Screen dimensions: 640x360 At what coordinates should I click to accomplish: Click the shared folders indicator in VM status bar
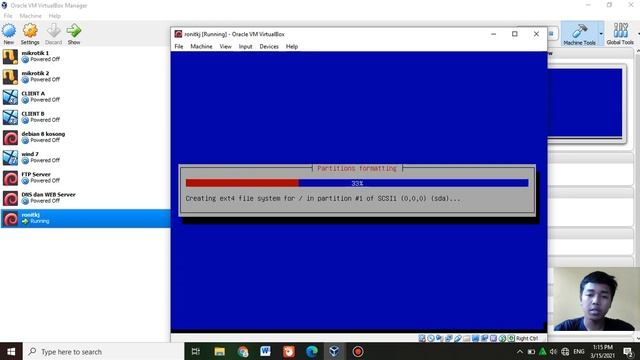pyautogui.click(x=467, y=338)
